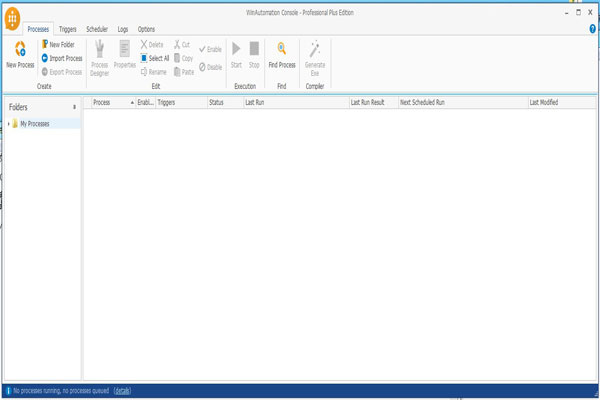Viewport: 600px width, 400px height.
Task: Switch to the Triggers tab
Action: pos(68,29)
